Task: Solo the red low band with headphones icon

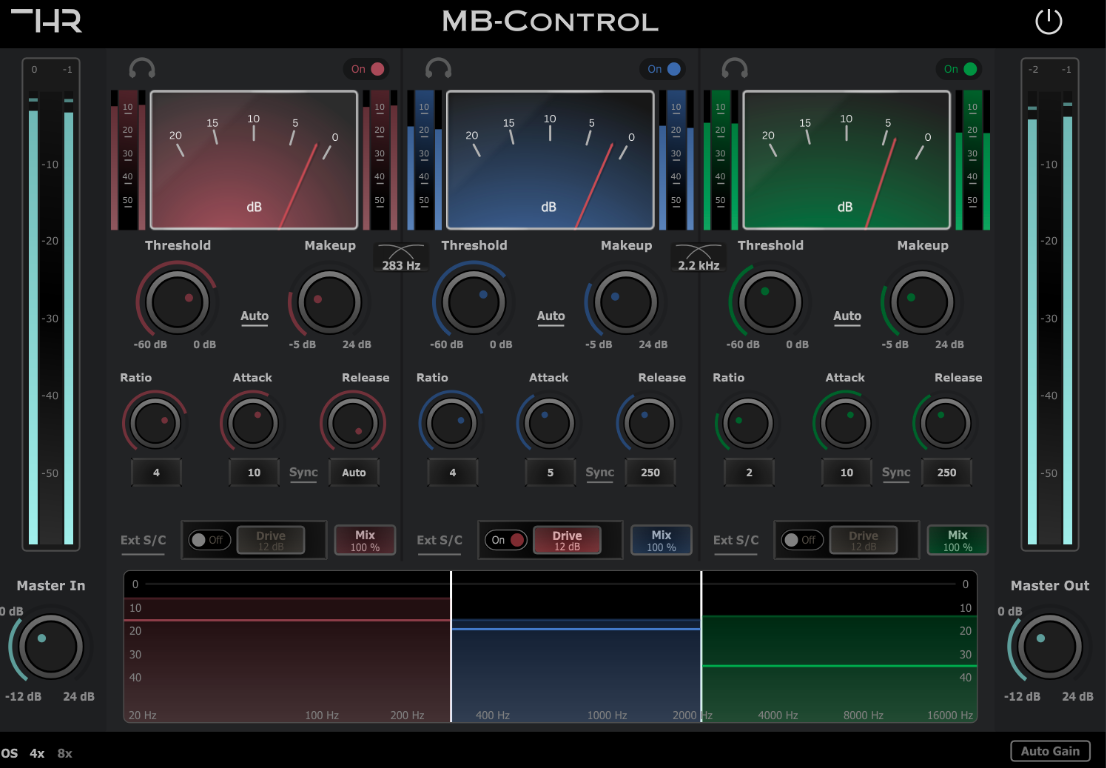Action: pos(142,68)
